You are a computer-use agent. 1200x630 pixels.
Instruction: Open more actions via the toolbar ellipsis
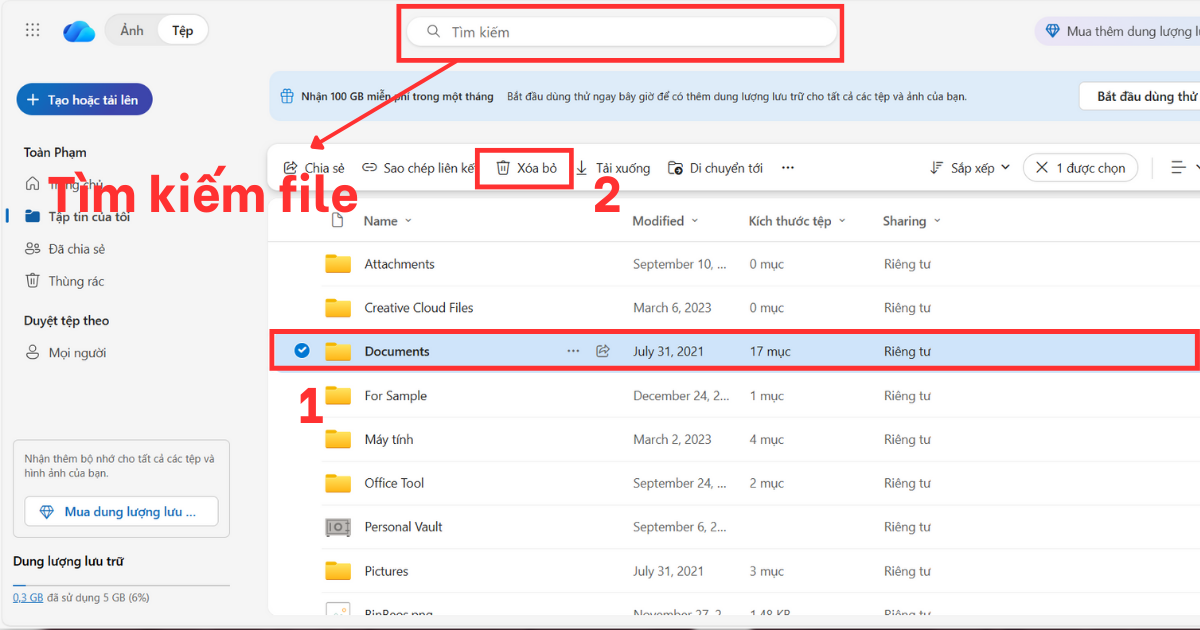pyautogui.click(x=787, y=167)
